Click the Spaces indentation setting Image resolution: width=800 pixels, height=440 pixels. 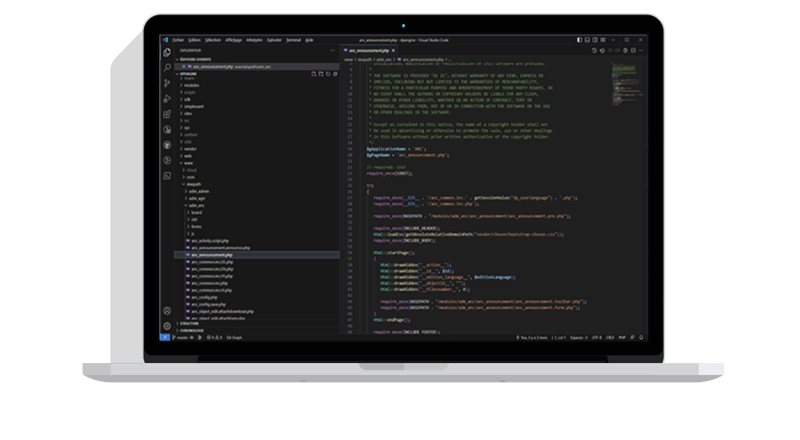coord(579,337)
